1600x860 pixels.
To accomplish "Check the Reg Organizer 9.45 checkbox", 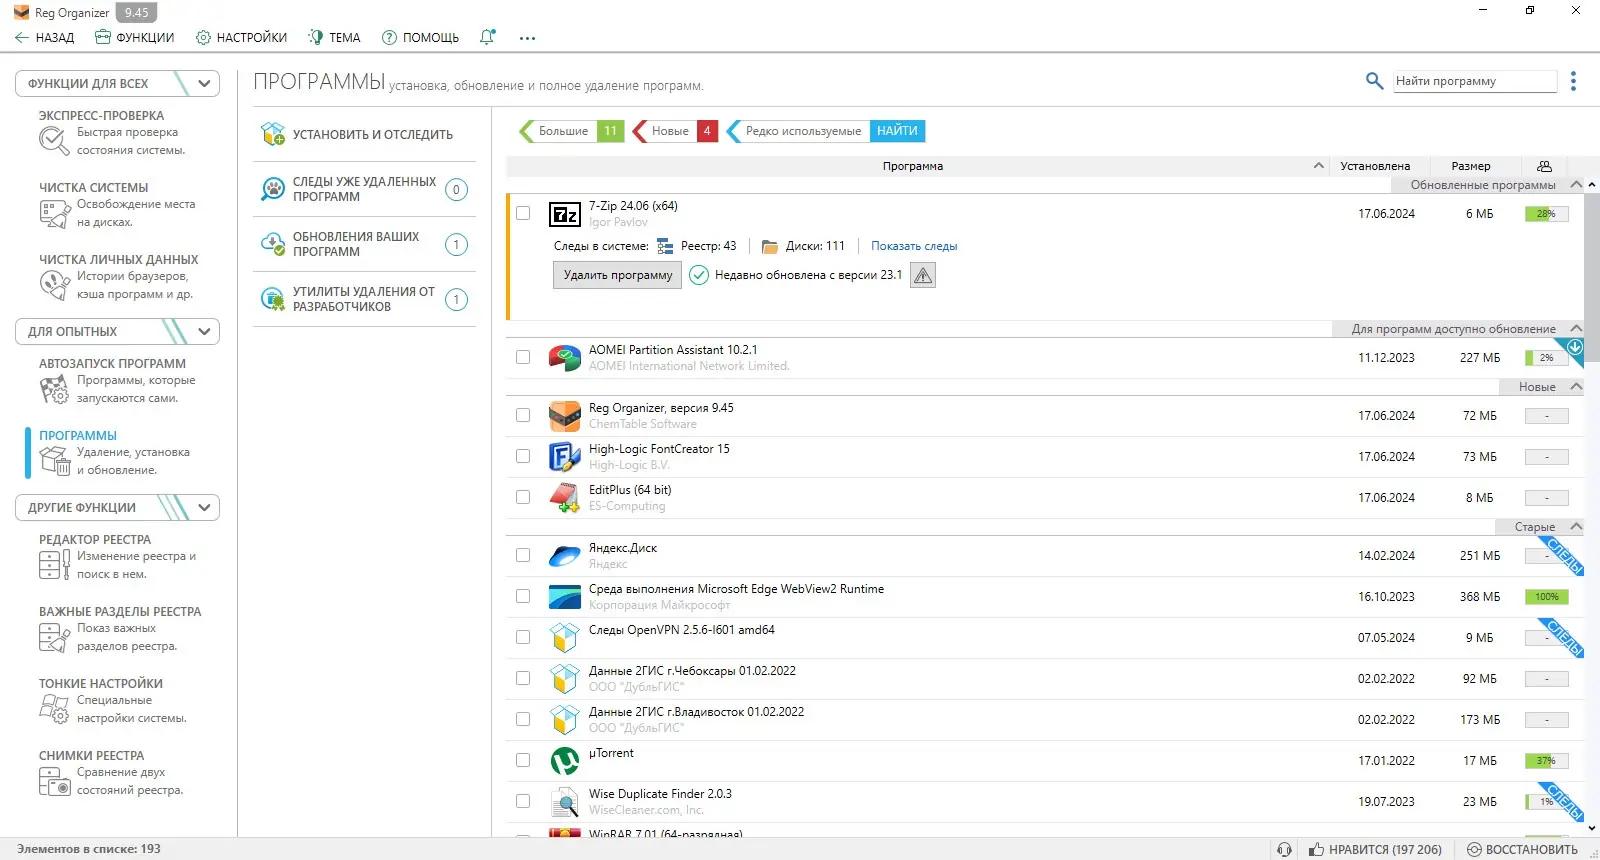I will [x=523, y=415].
